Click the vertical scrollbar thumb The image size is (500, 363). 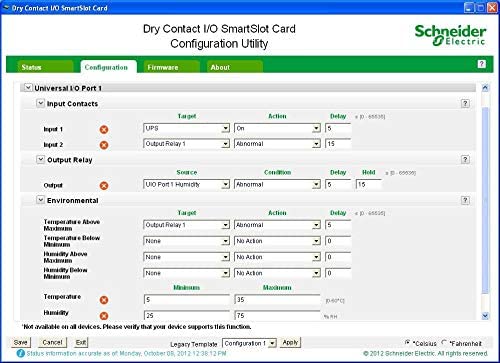pyautogui.click(x=485, y=200)
